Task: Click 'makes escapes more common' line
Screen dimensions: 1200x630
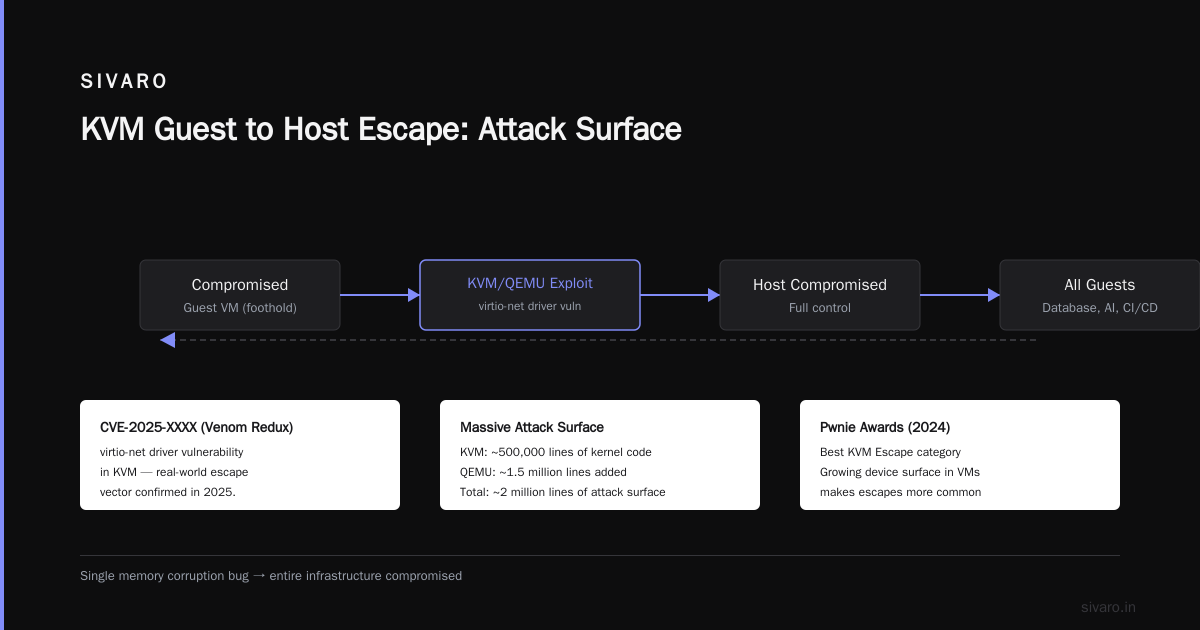Action: click(x=900, y=492)
